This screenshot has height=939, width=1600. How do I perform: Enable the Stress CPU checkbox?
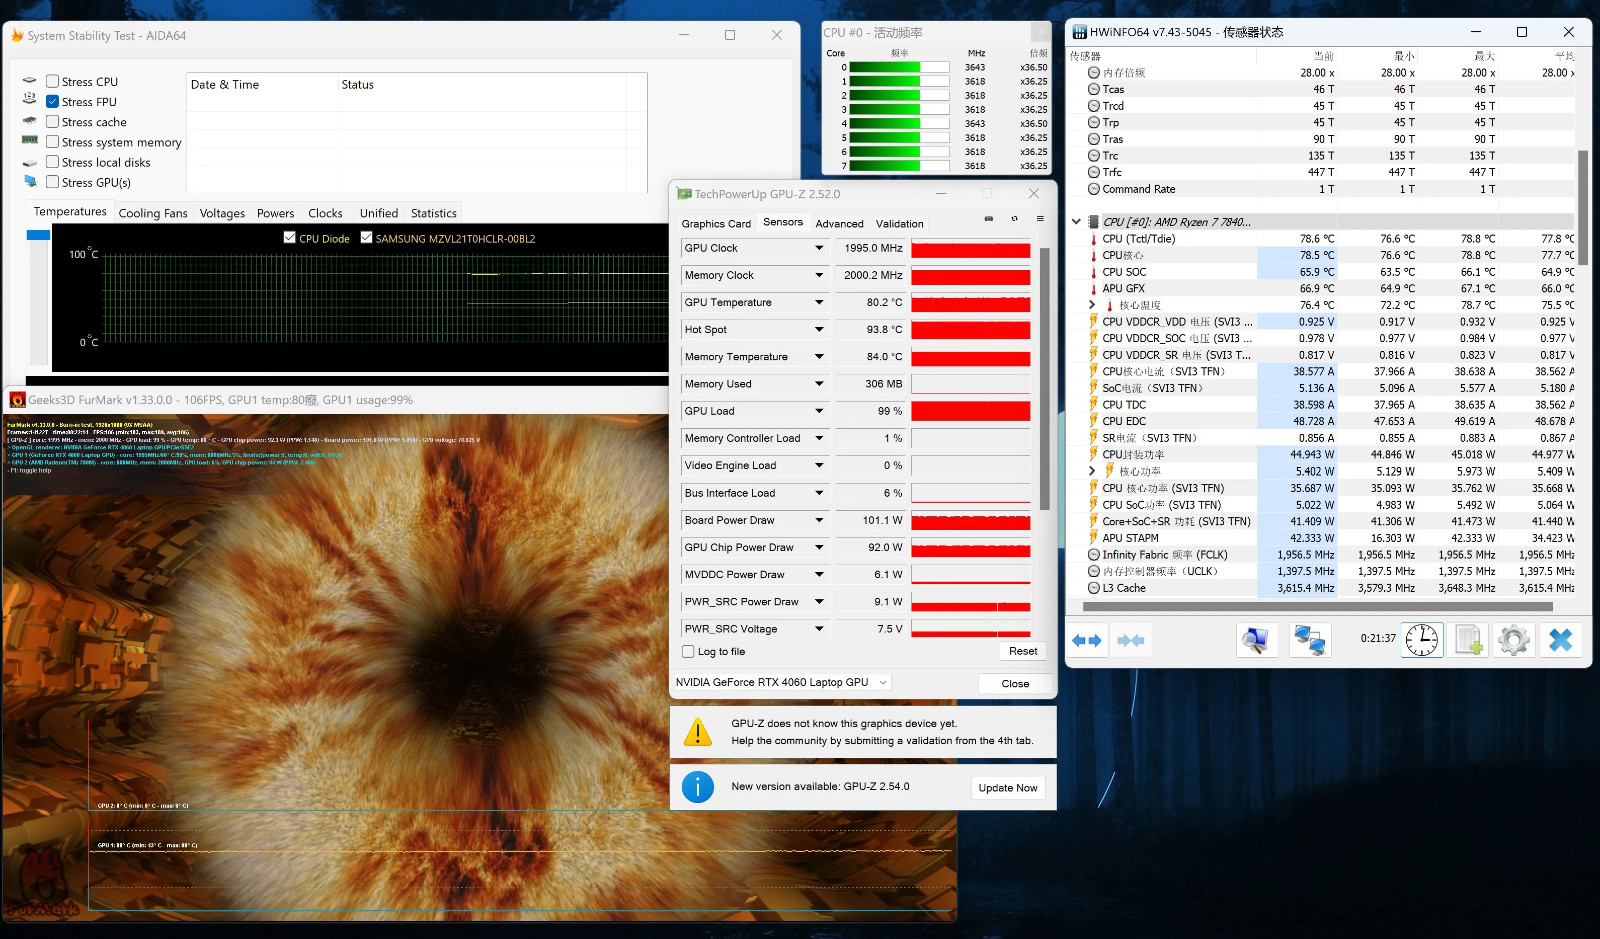[52, 81]
